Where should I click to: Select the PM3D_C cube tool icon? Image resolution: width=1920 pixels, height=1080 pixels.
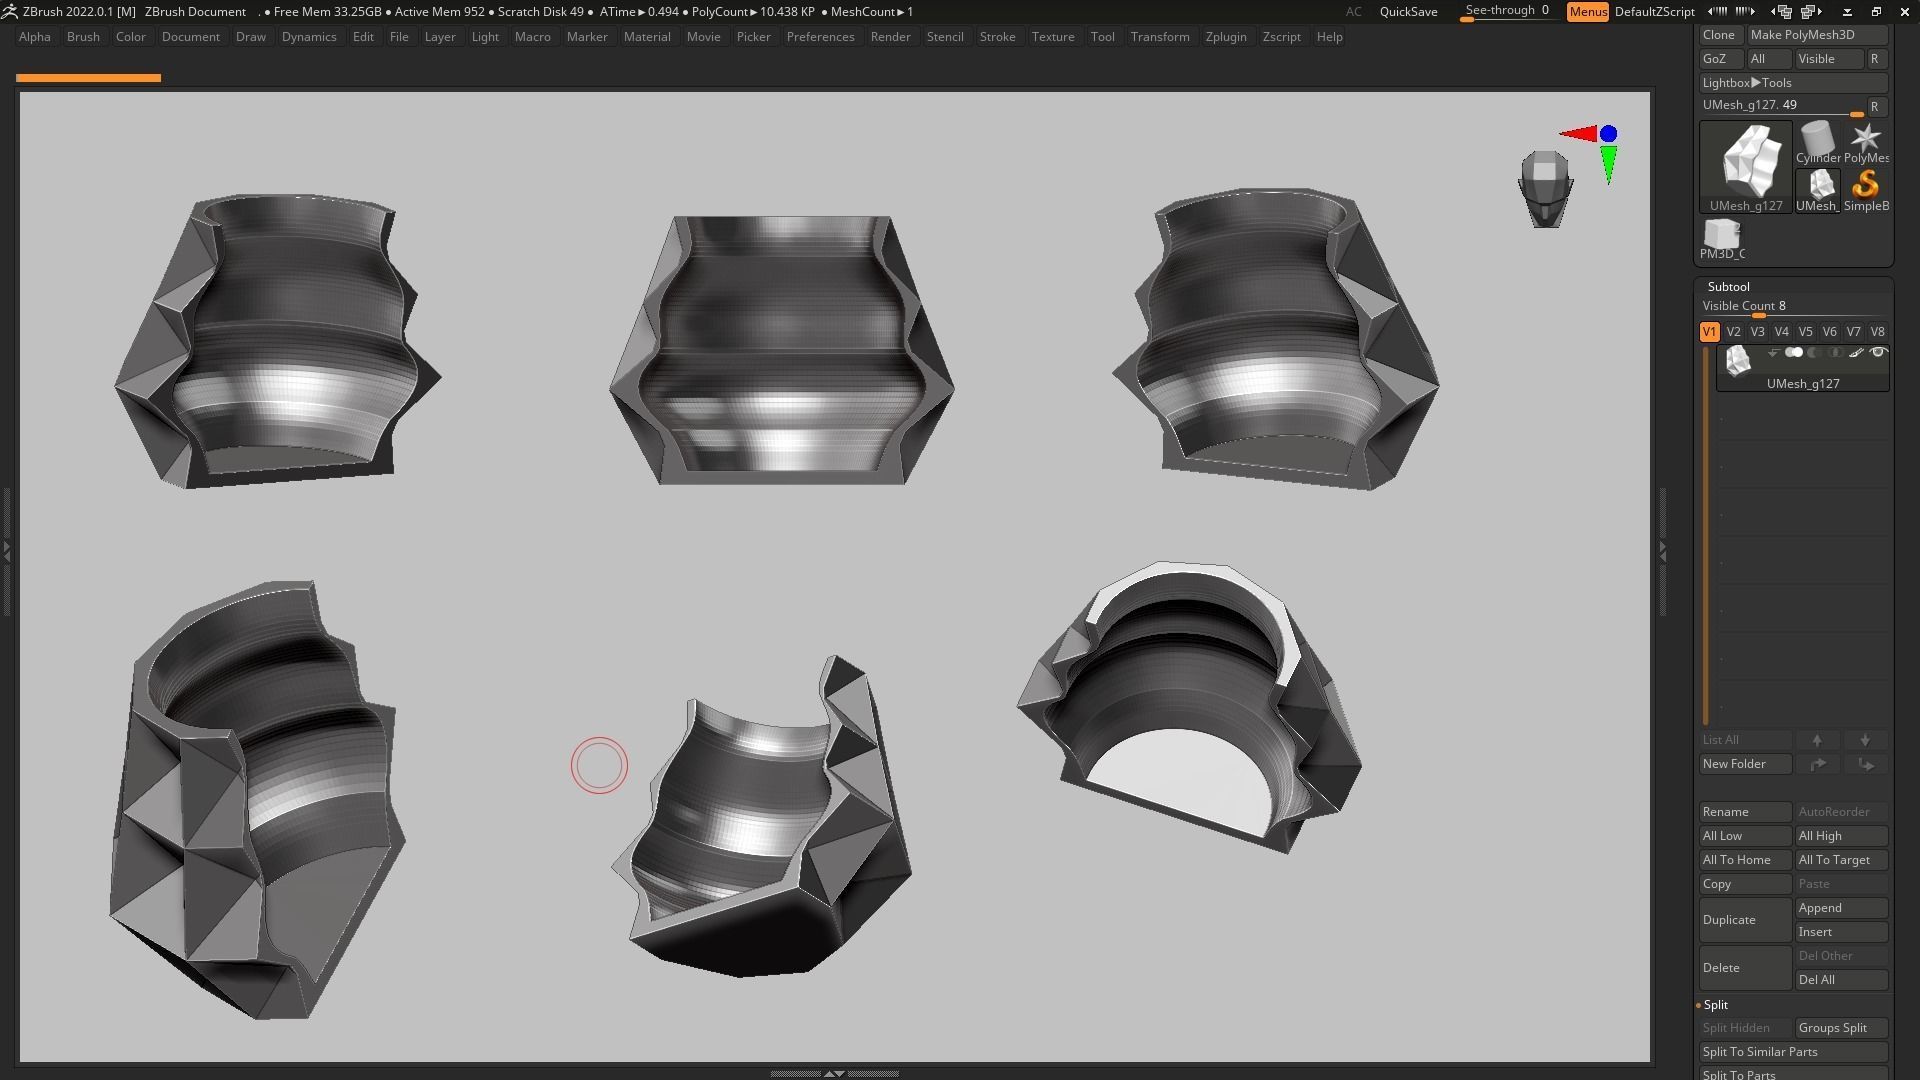click(x=1722, y=239)
